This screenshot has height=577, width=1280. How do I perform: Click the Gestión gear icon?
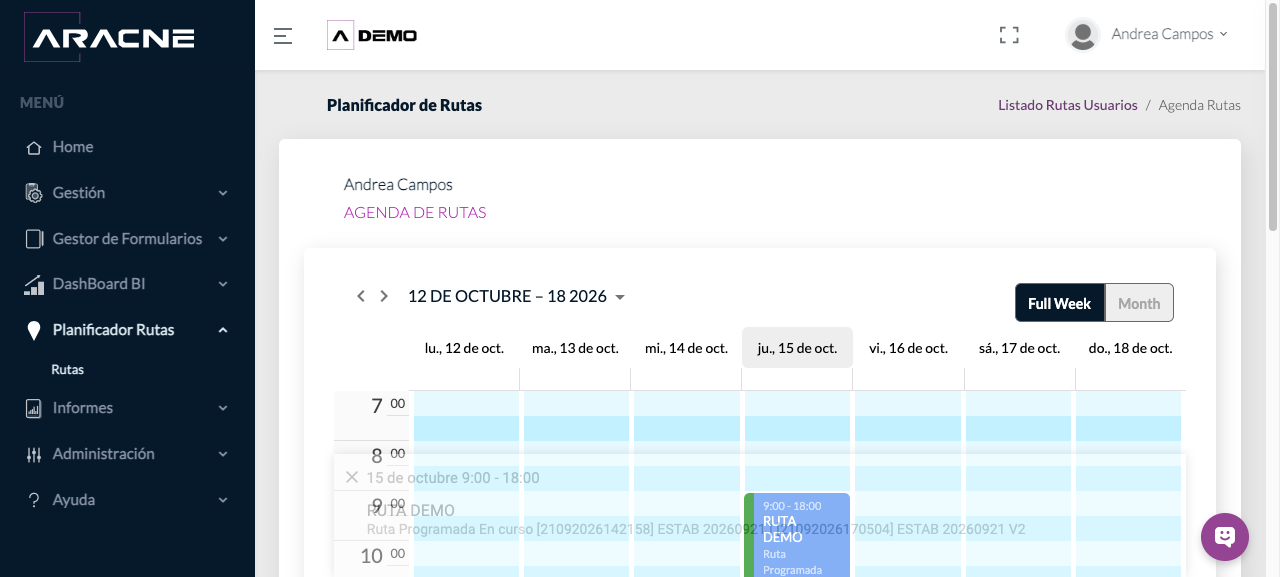coord(34,193)
